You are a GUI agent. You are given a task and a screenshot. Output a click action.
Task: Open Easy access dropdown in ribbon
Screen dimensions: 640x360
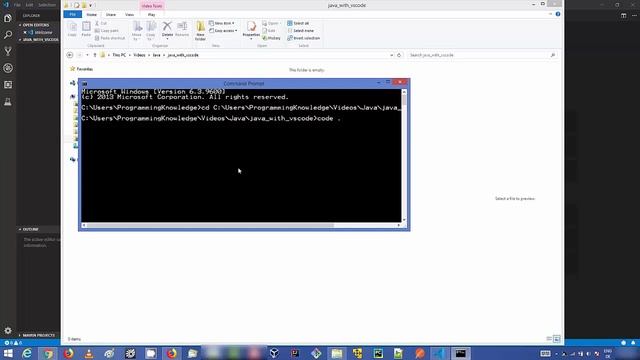click(223, 31)
